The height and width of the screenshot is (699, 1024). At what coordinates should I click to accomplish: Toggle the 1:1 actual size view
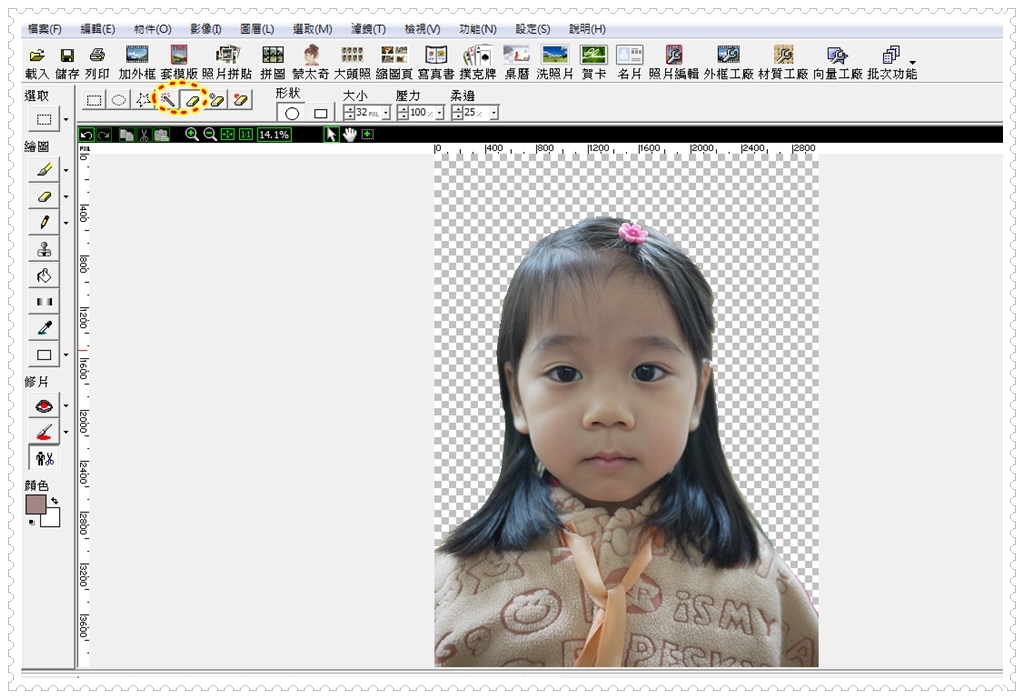[x=246, y=135]
